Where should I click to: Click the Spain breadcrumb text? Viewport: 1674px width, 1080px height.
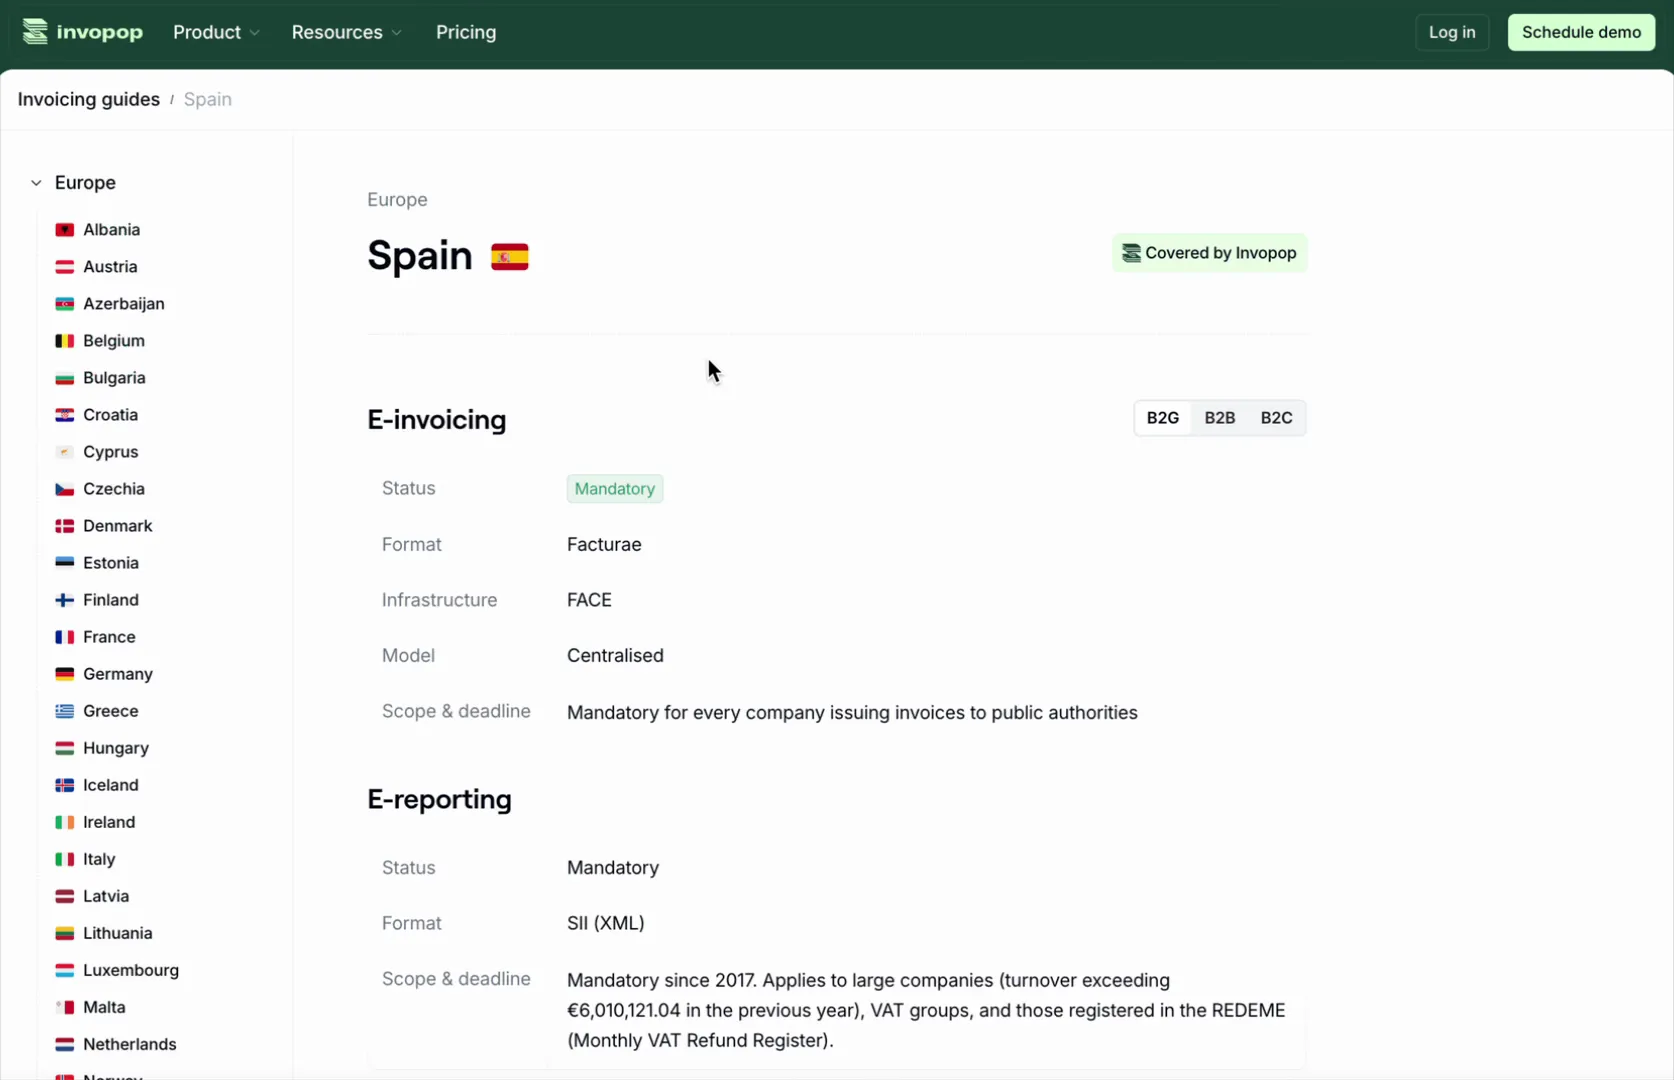[208, 99]
